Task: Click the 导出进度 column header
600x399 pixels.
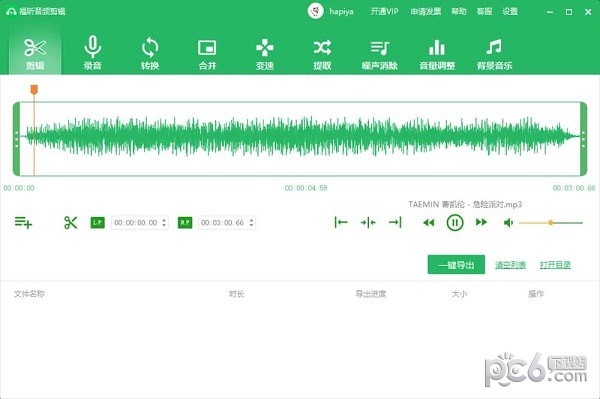Action: (x=371, y=294)
